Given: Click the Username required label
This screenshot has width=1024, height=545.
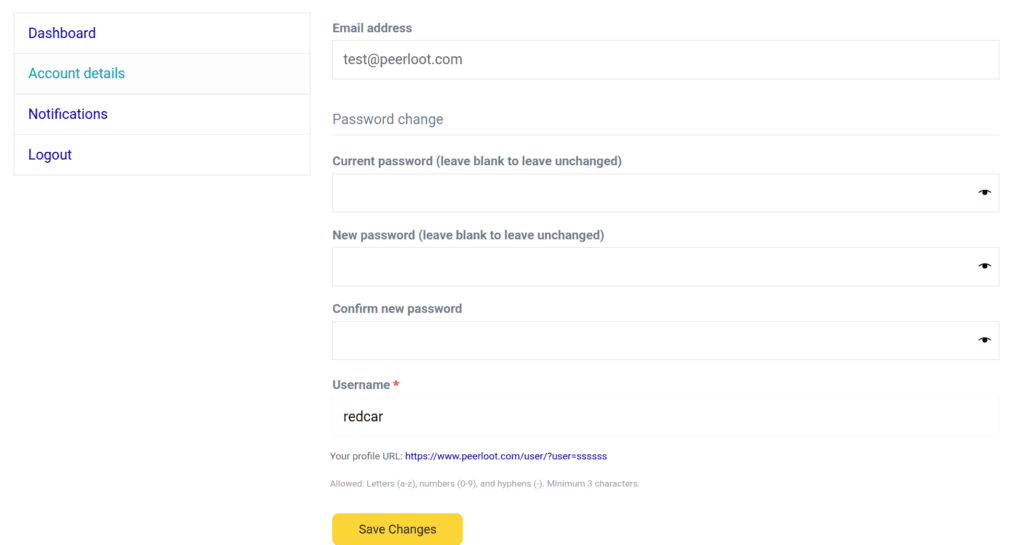Looking at the screenshot, I should pyautogui.click(x=362, y=385).
